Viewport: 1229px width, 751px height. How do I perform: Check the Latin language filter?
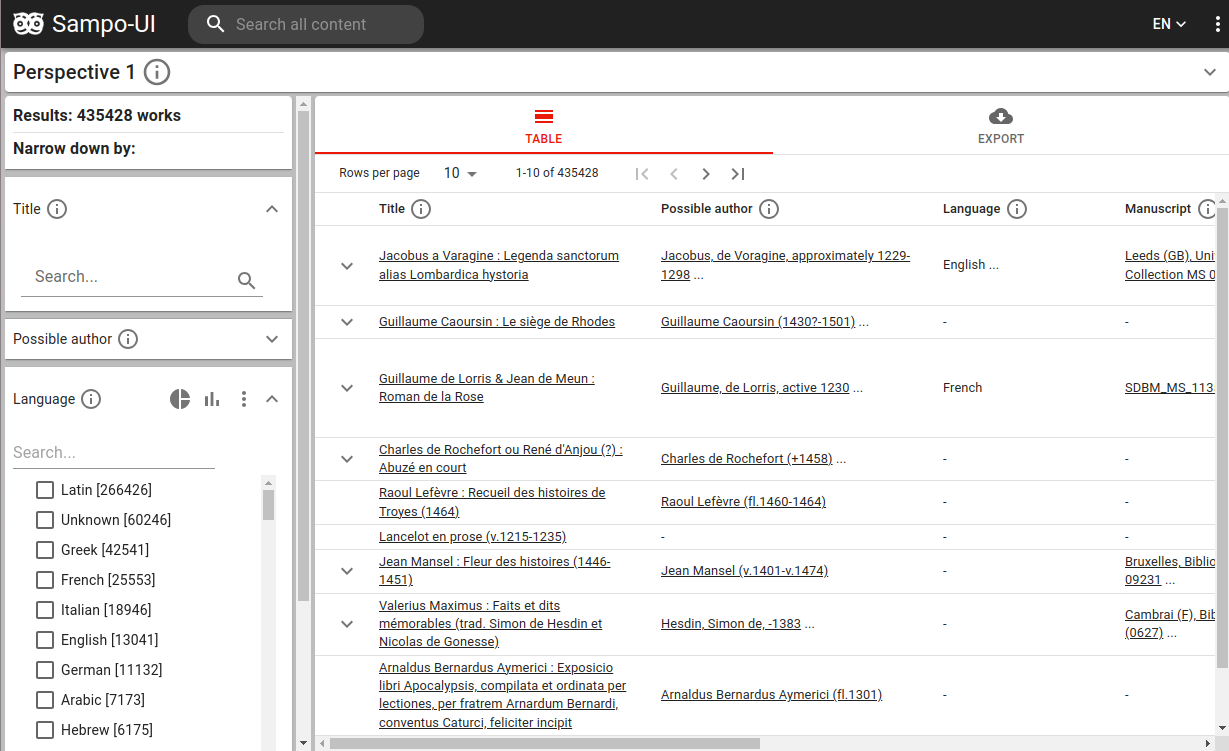(45, 490)
